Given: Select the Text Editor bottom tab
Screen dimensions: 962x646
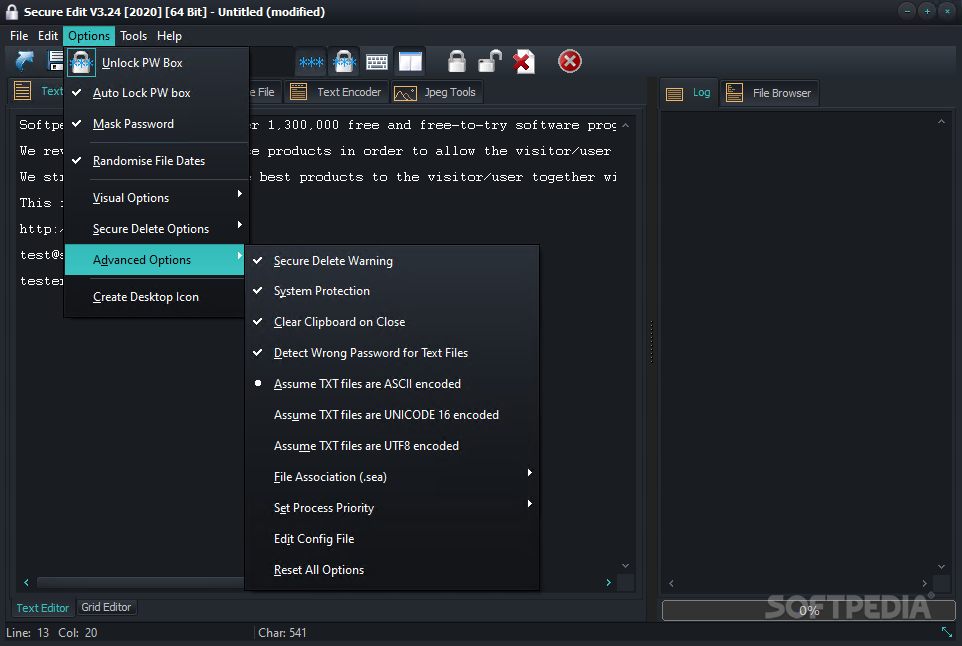Looking at the screenshot, I should 43,607.
